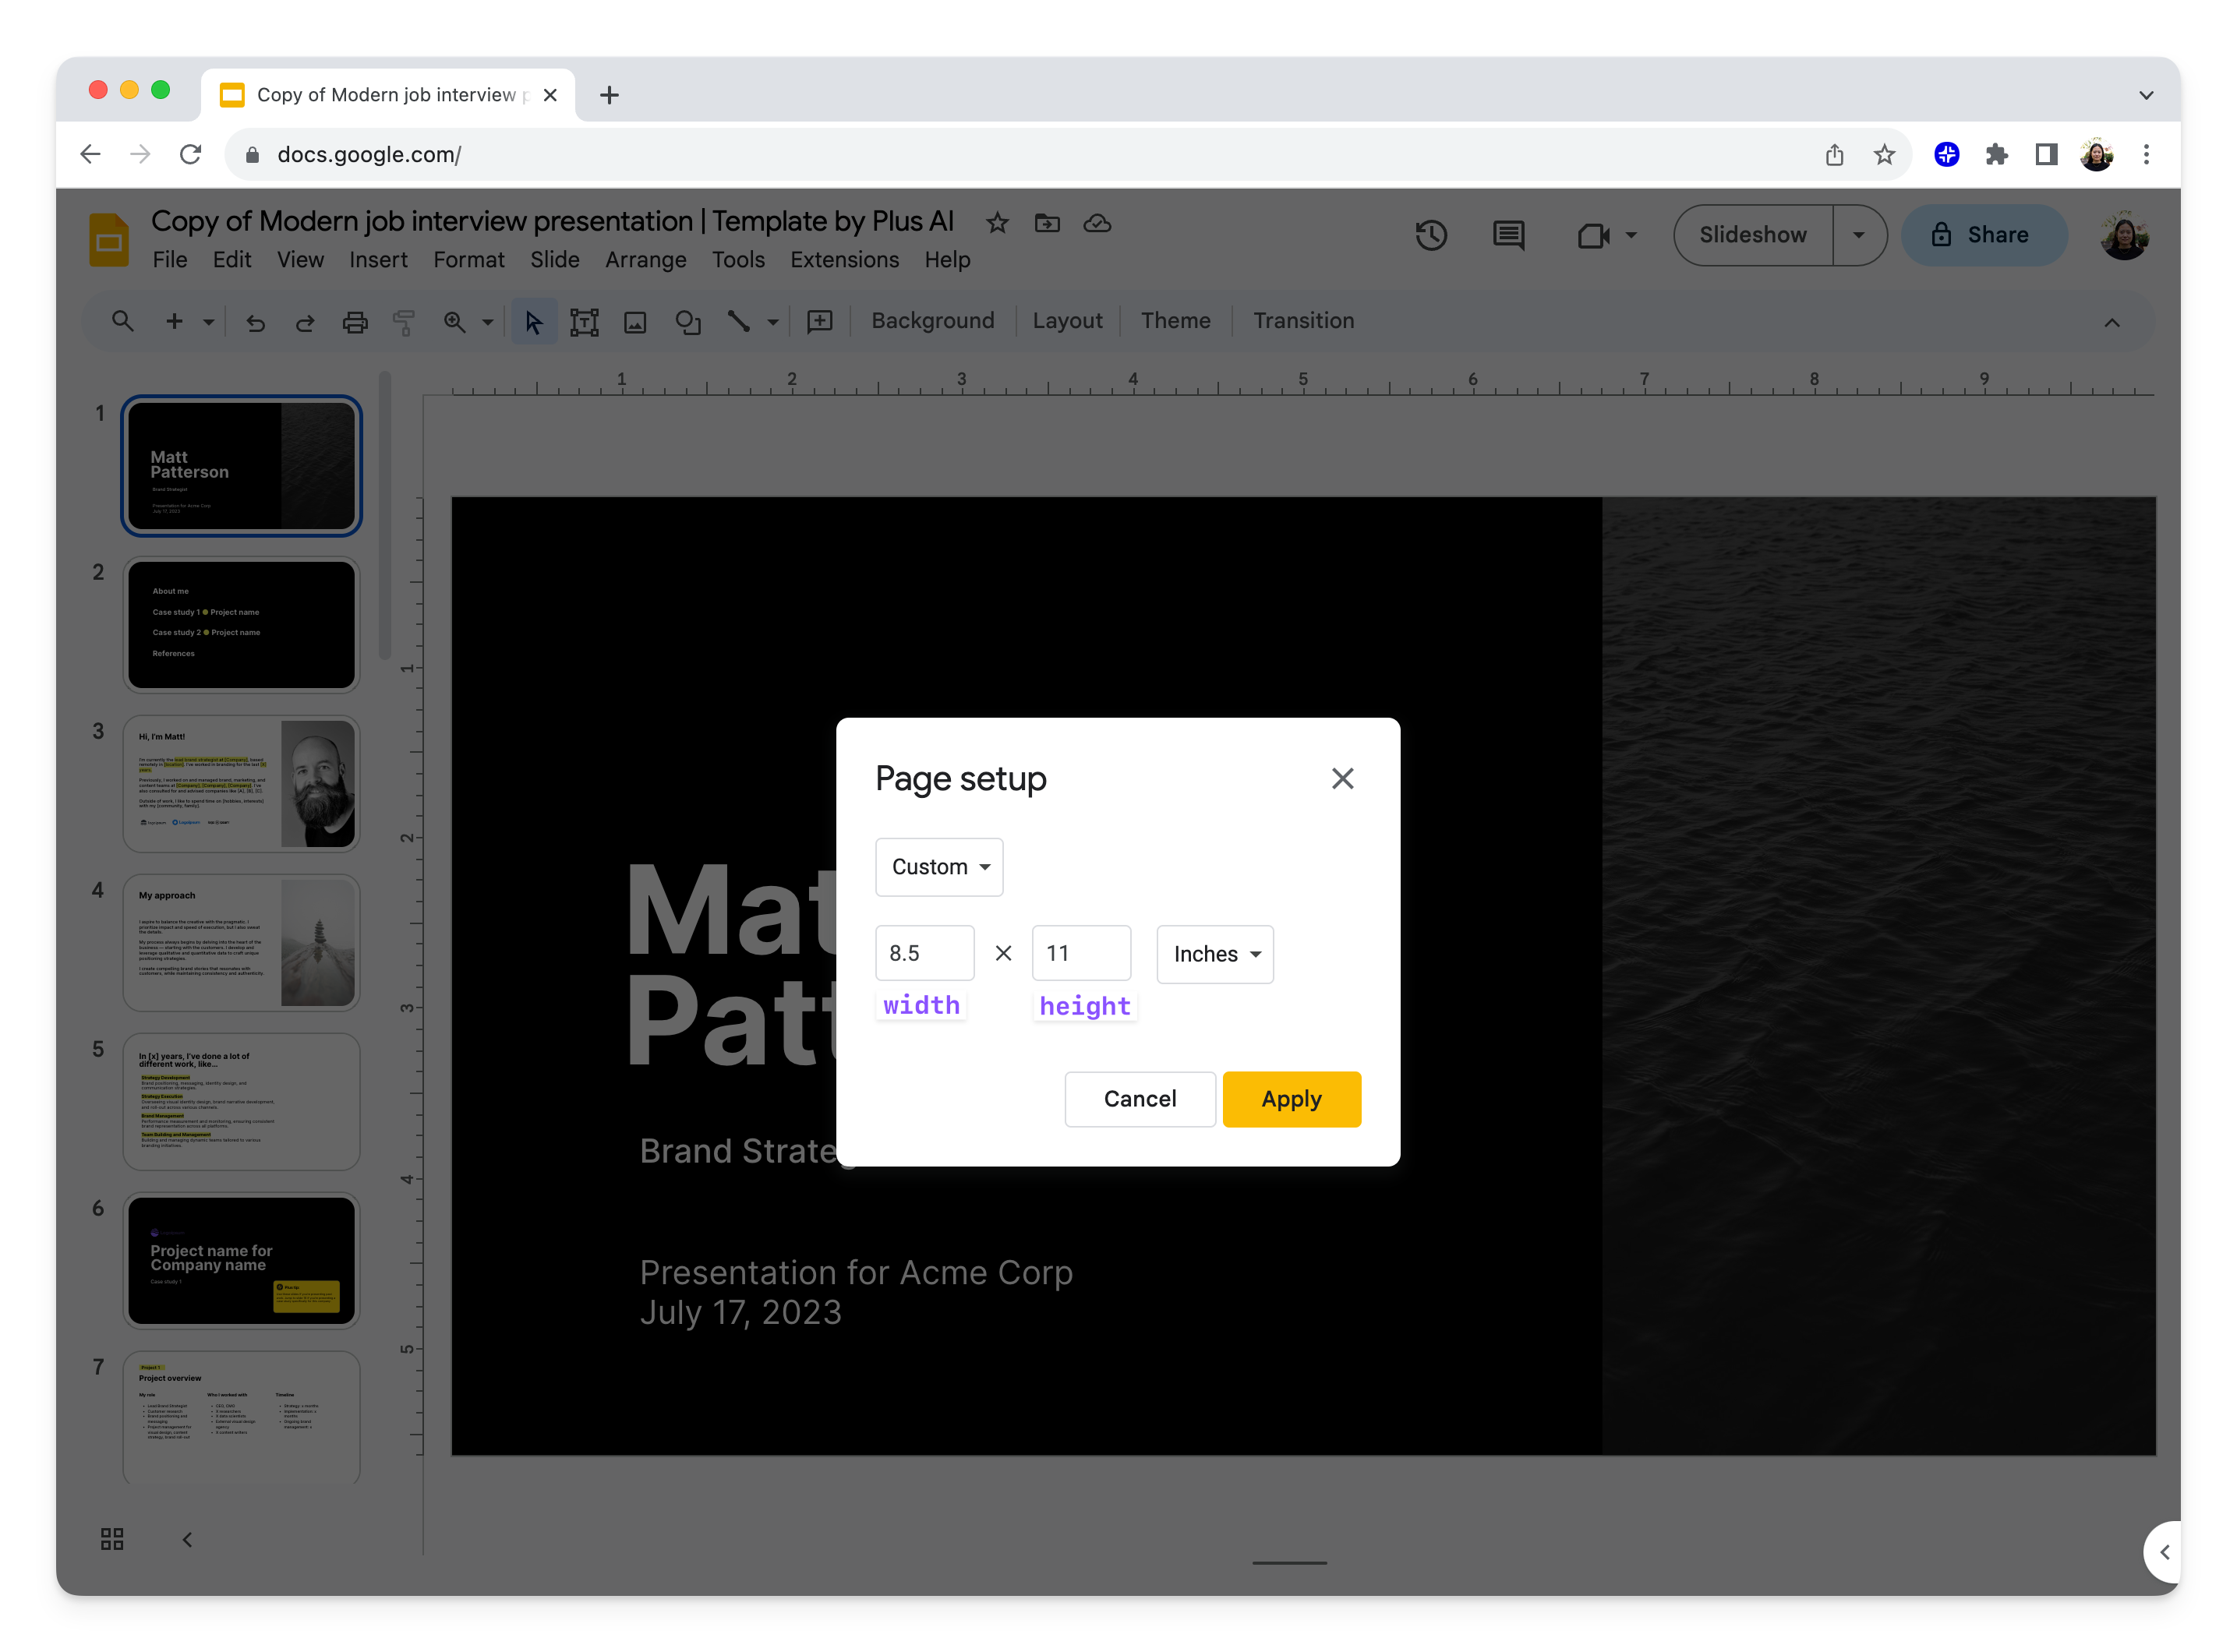Bookmark this page with the star icon
The width and height of the screenshot is (2237, 1652).
pos(1883,154)
